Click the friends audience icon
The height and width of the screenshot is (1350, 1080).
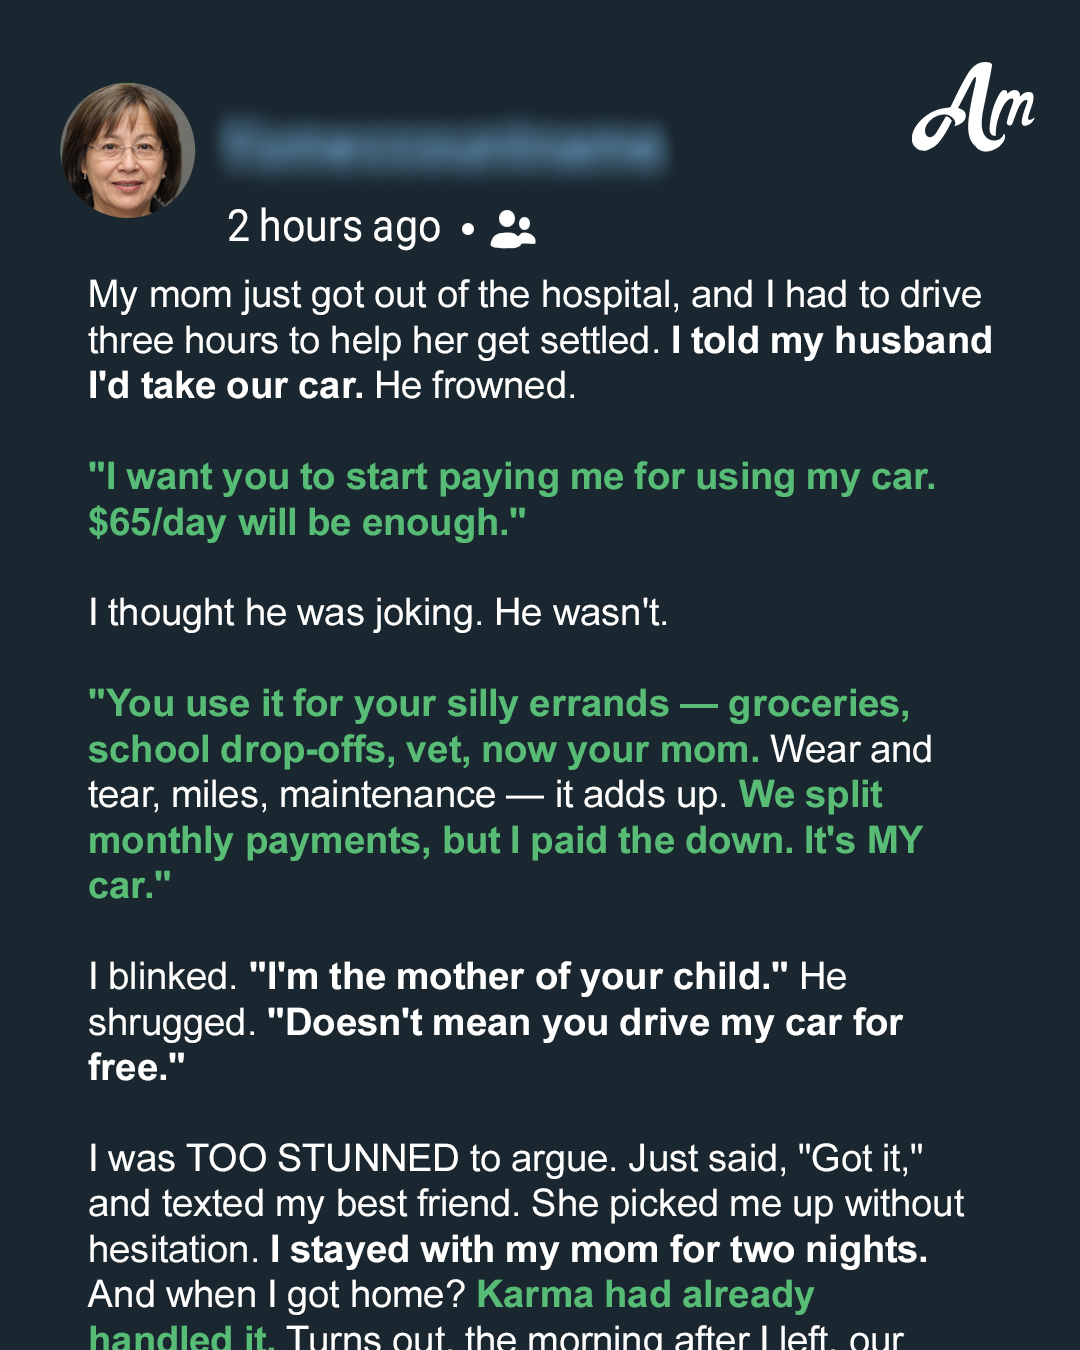[513, 229]
